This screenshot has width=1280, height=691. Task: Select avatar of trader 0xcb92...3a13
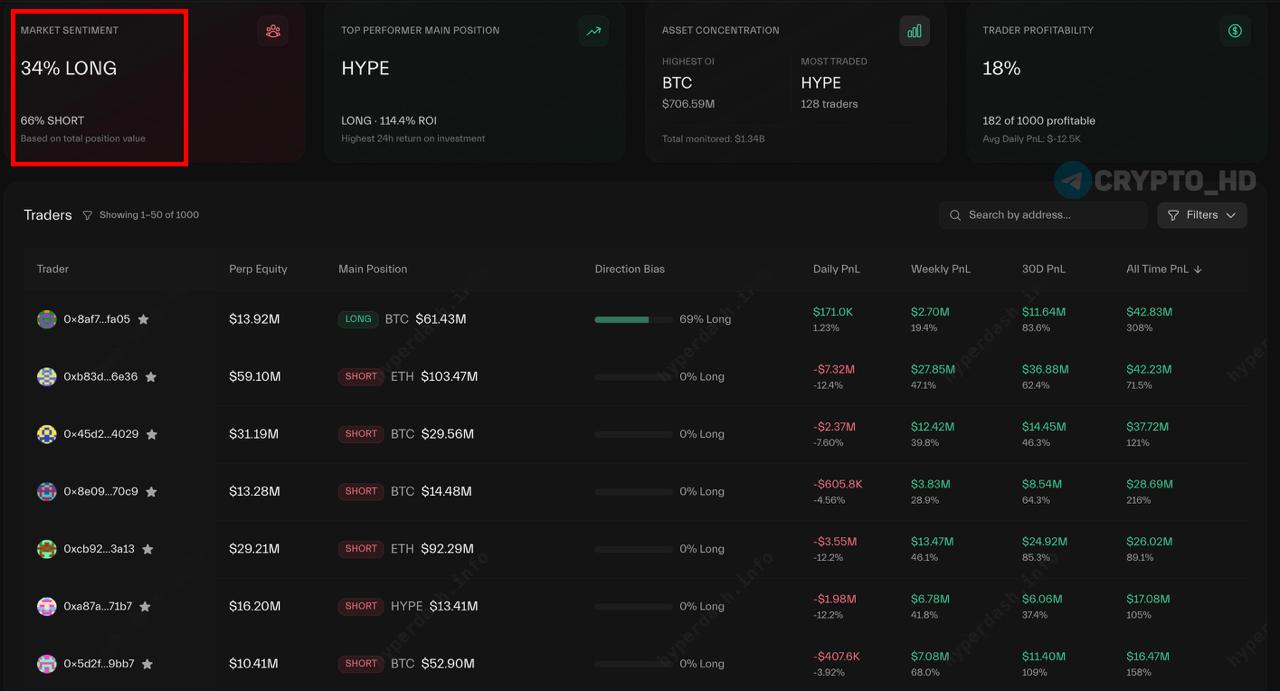click(x=46, y=549)
